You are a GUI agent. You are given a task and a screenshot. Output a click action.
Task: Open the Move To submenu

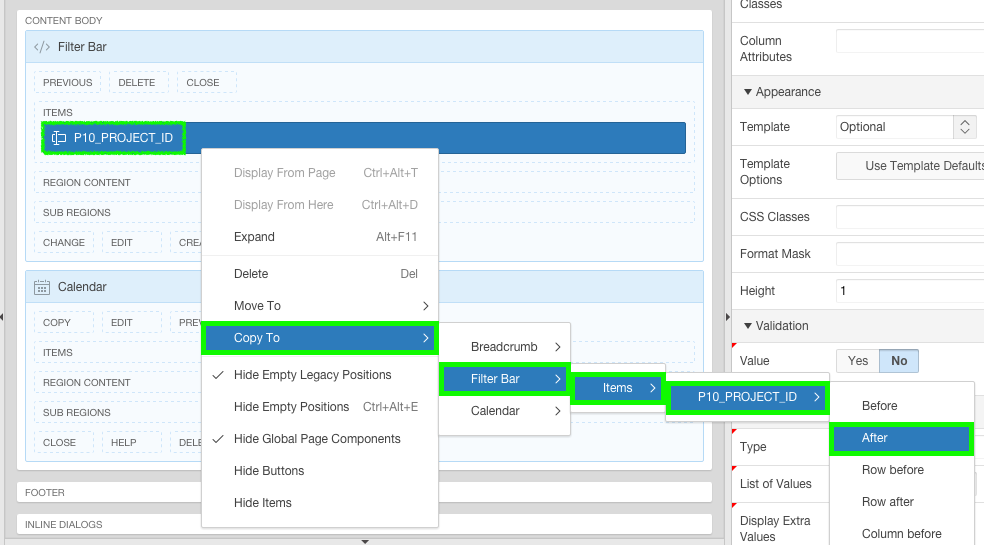pos(319,306)
